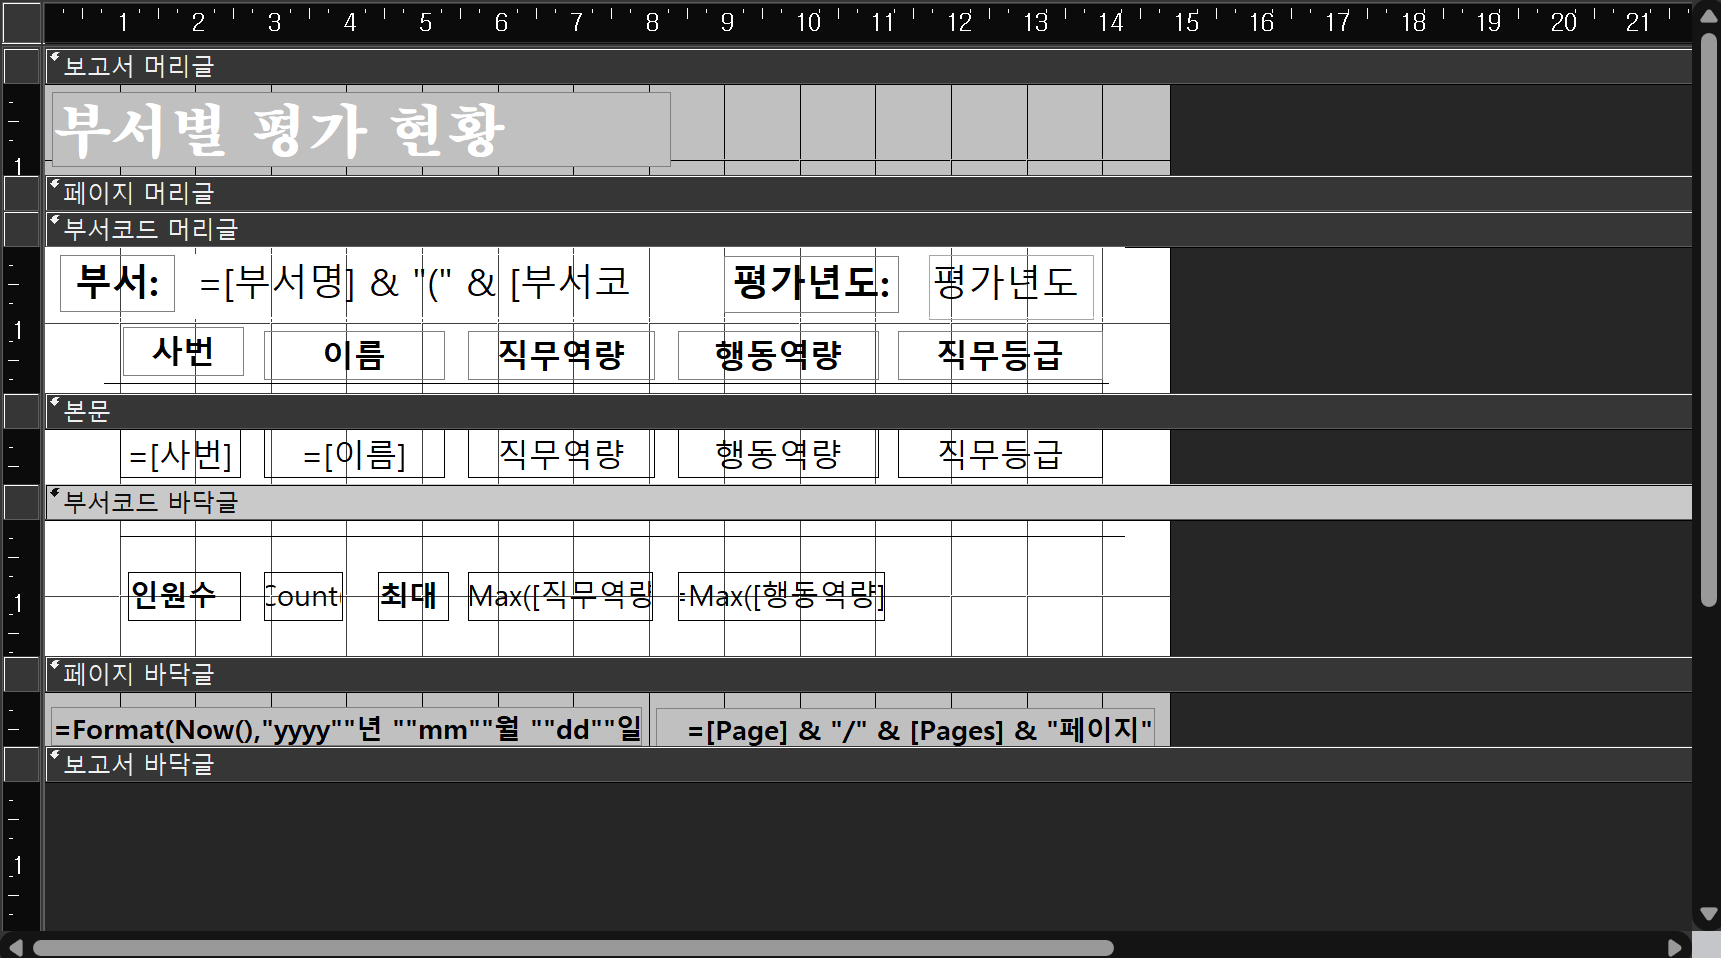Select the 평가년도: label in group header
This screenshot has height=958, width=1721.
click(811, 283)
